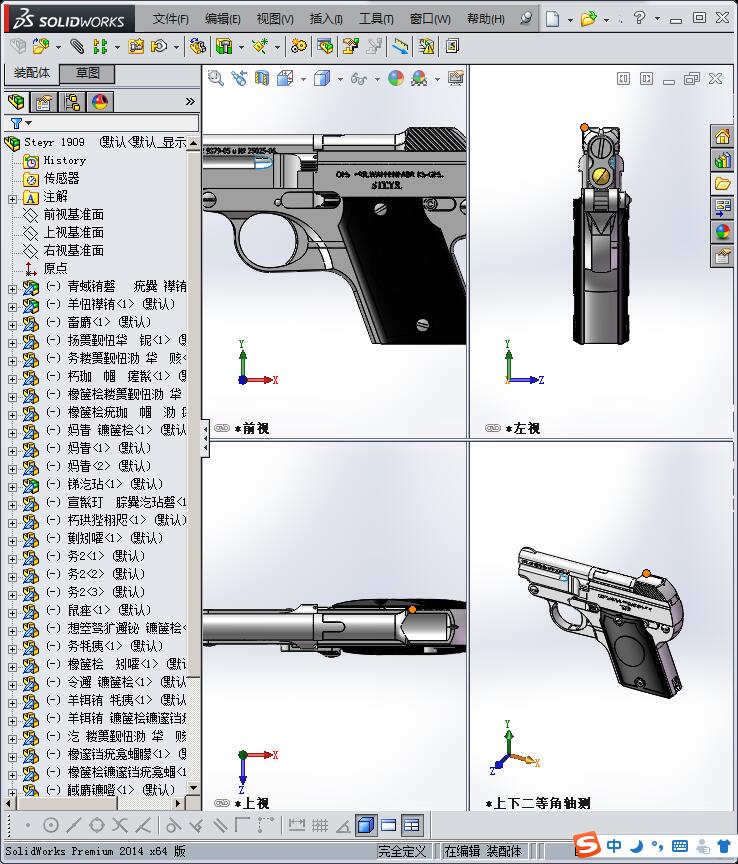
Task: Open the File Explorer task pane icon
Action: tap(723, 184)
